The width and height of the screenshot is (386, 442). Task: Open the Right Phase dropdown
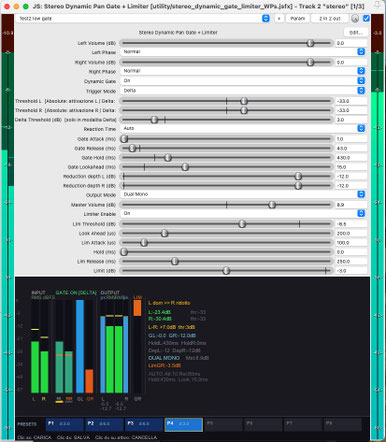coord(243,71)
